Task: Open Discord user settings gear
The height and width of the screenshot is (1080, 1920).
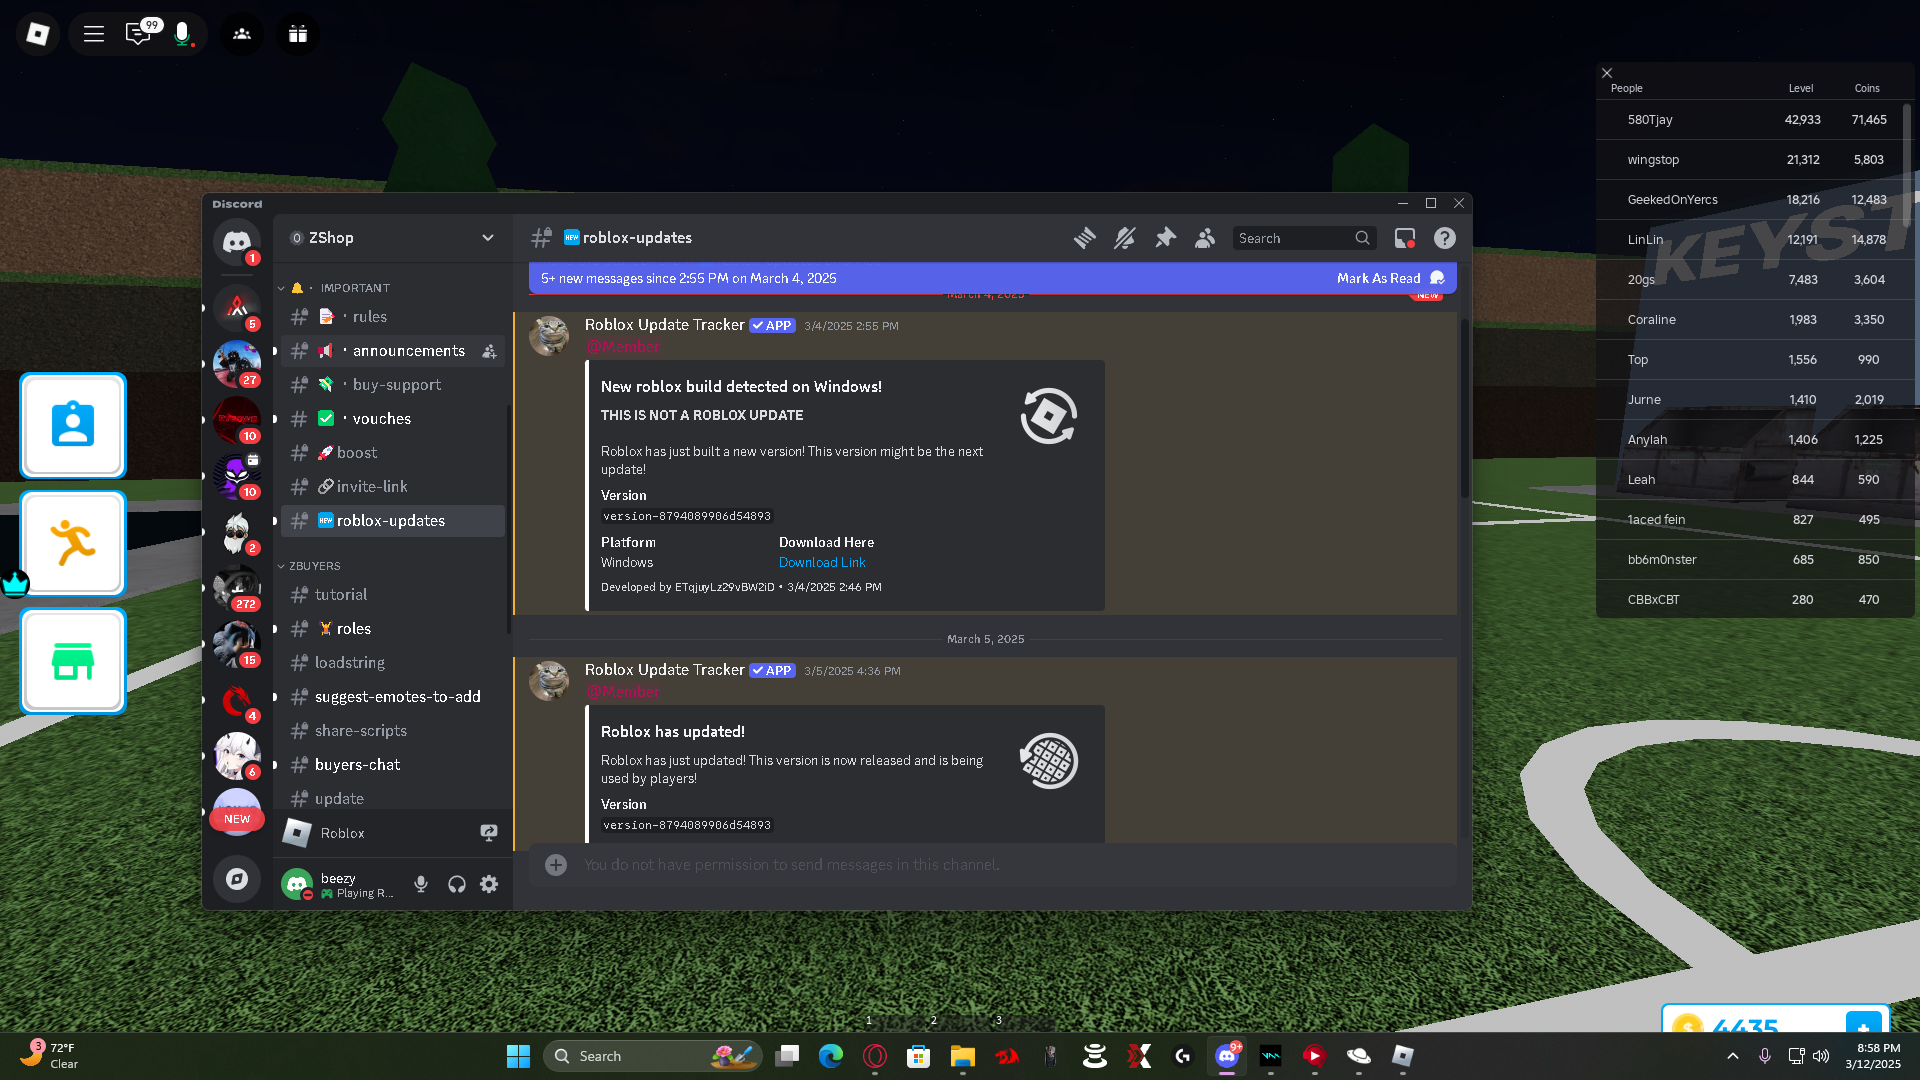Action: point(489,884)
